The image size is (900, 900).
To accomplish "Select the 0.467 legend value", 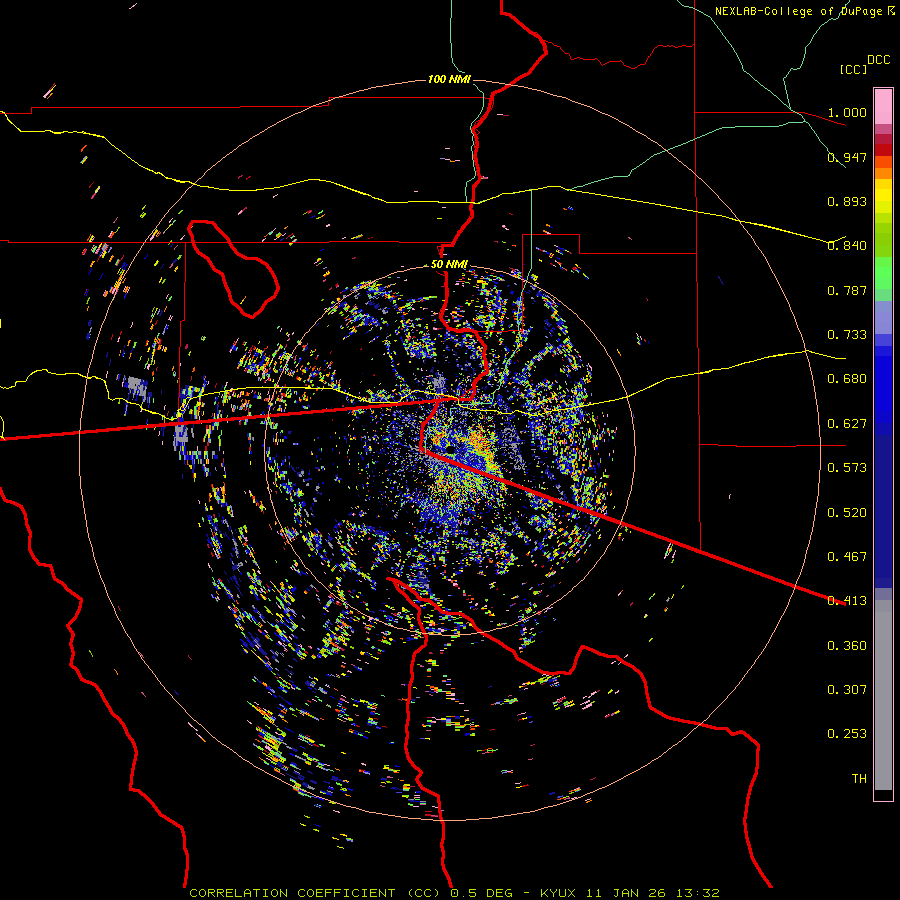I will pos(847,557).
